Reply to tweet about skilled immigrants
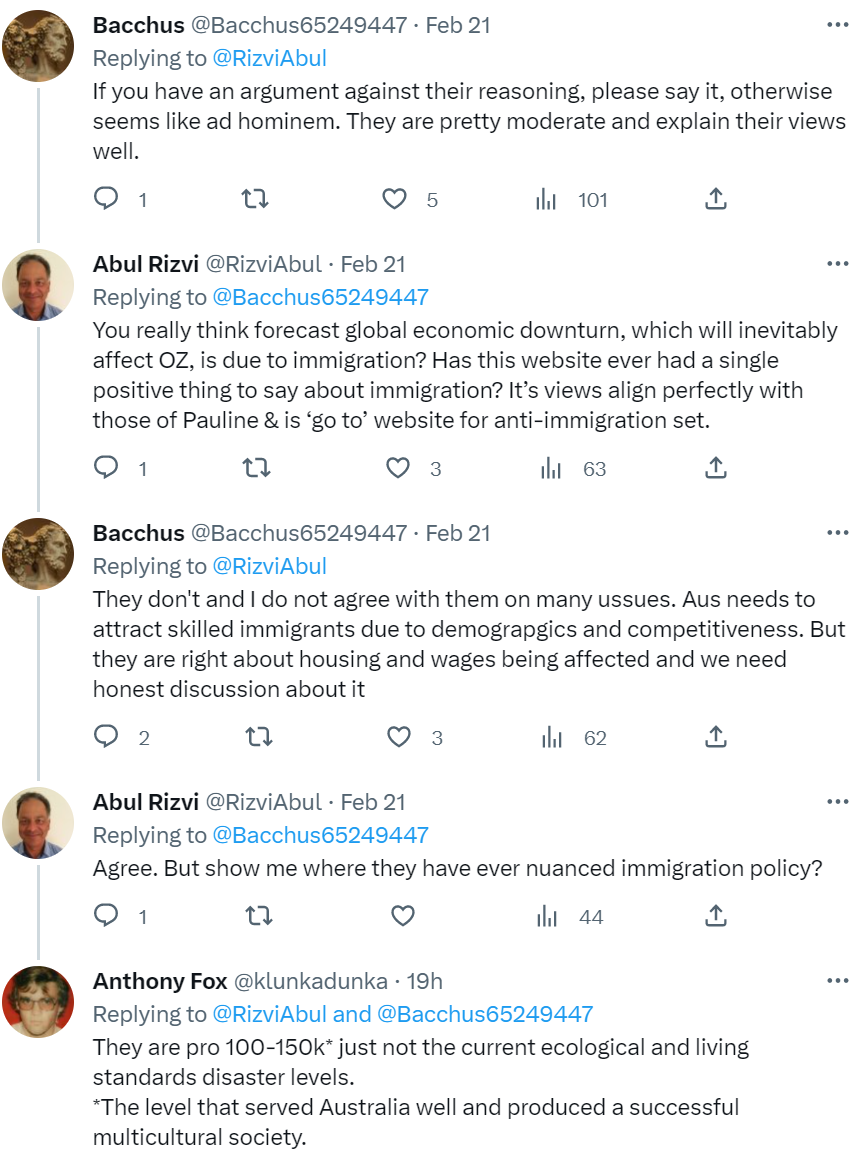 [107, 737]
